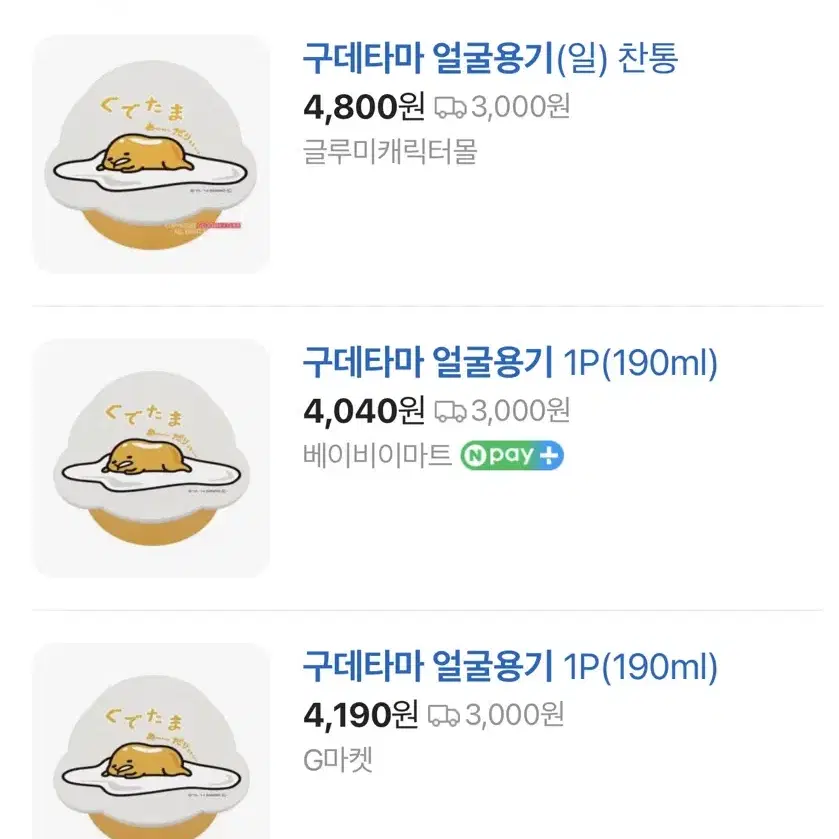Select the 4,190원 price
The width and height of the screenshot is (839, 839).
361,715
